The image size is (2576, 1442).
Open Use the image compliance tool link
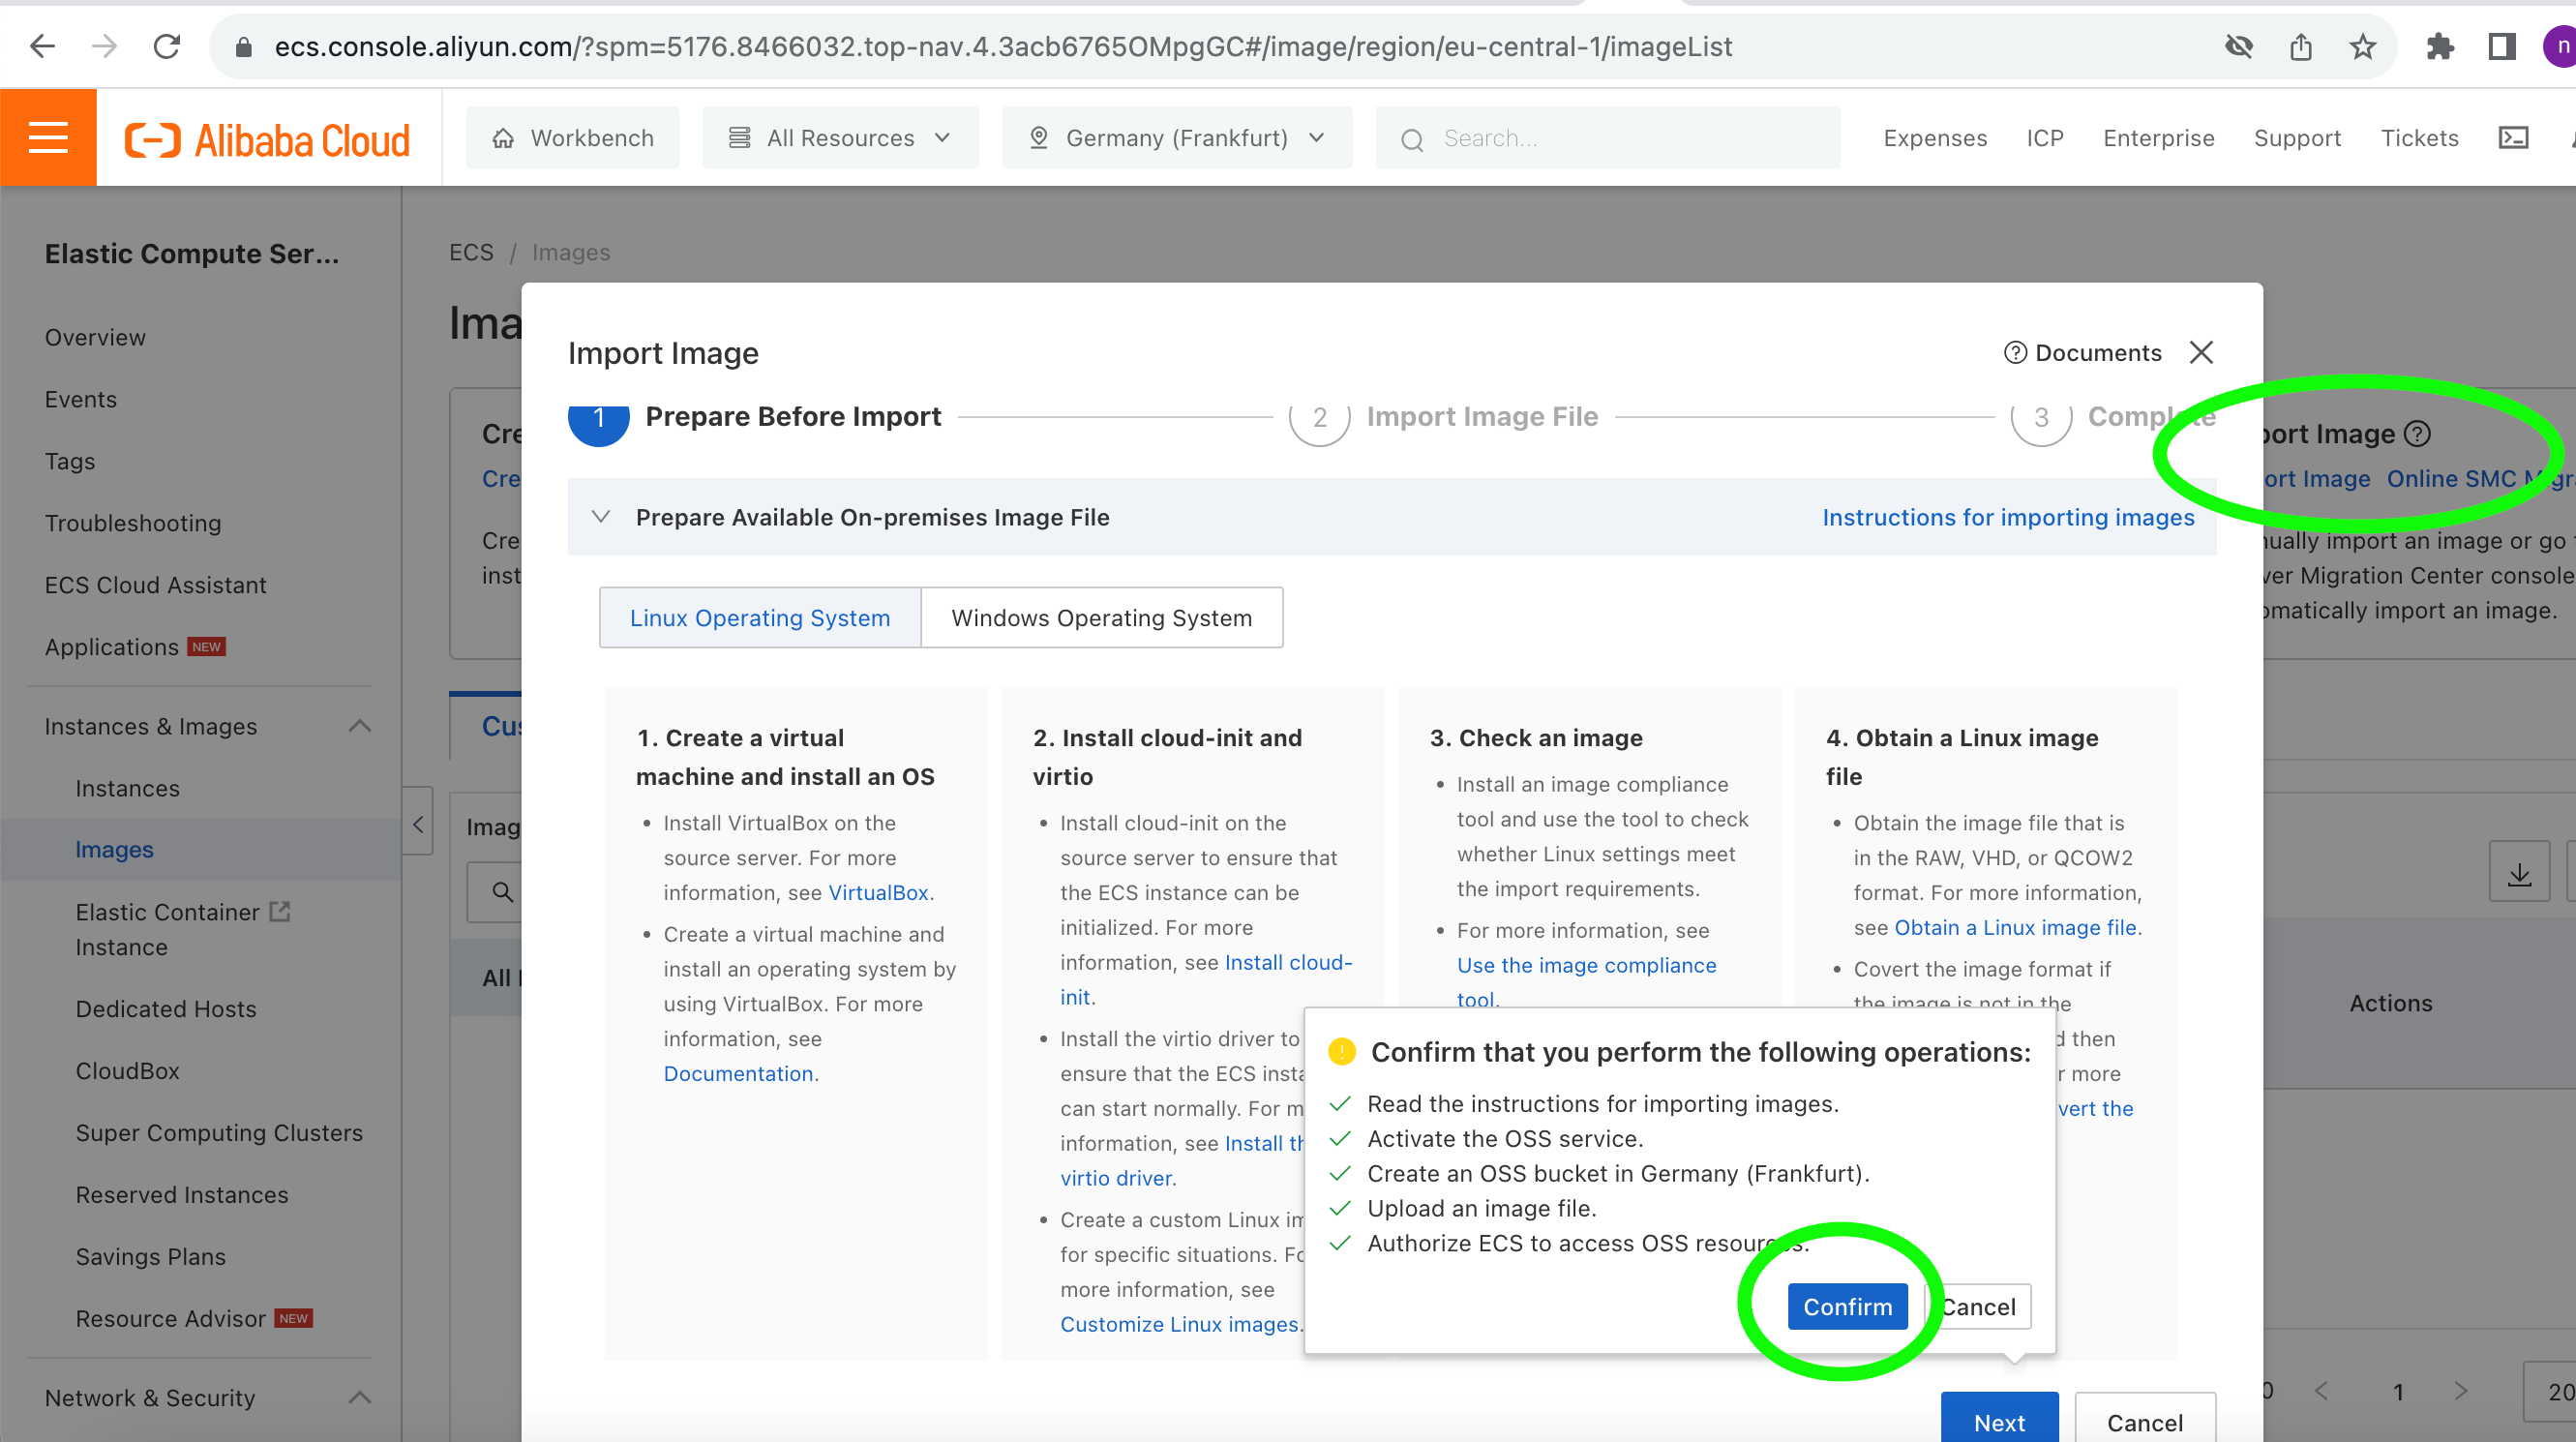pos(1586,982)
